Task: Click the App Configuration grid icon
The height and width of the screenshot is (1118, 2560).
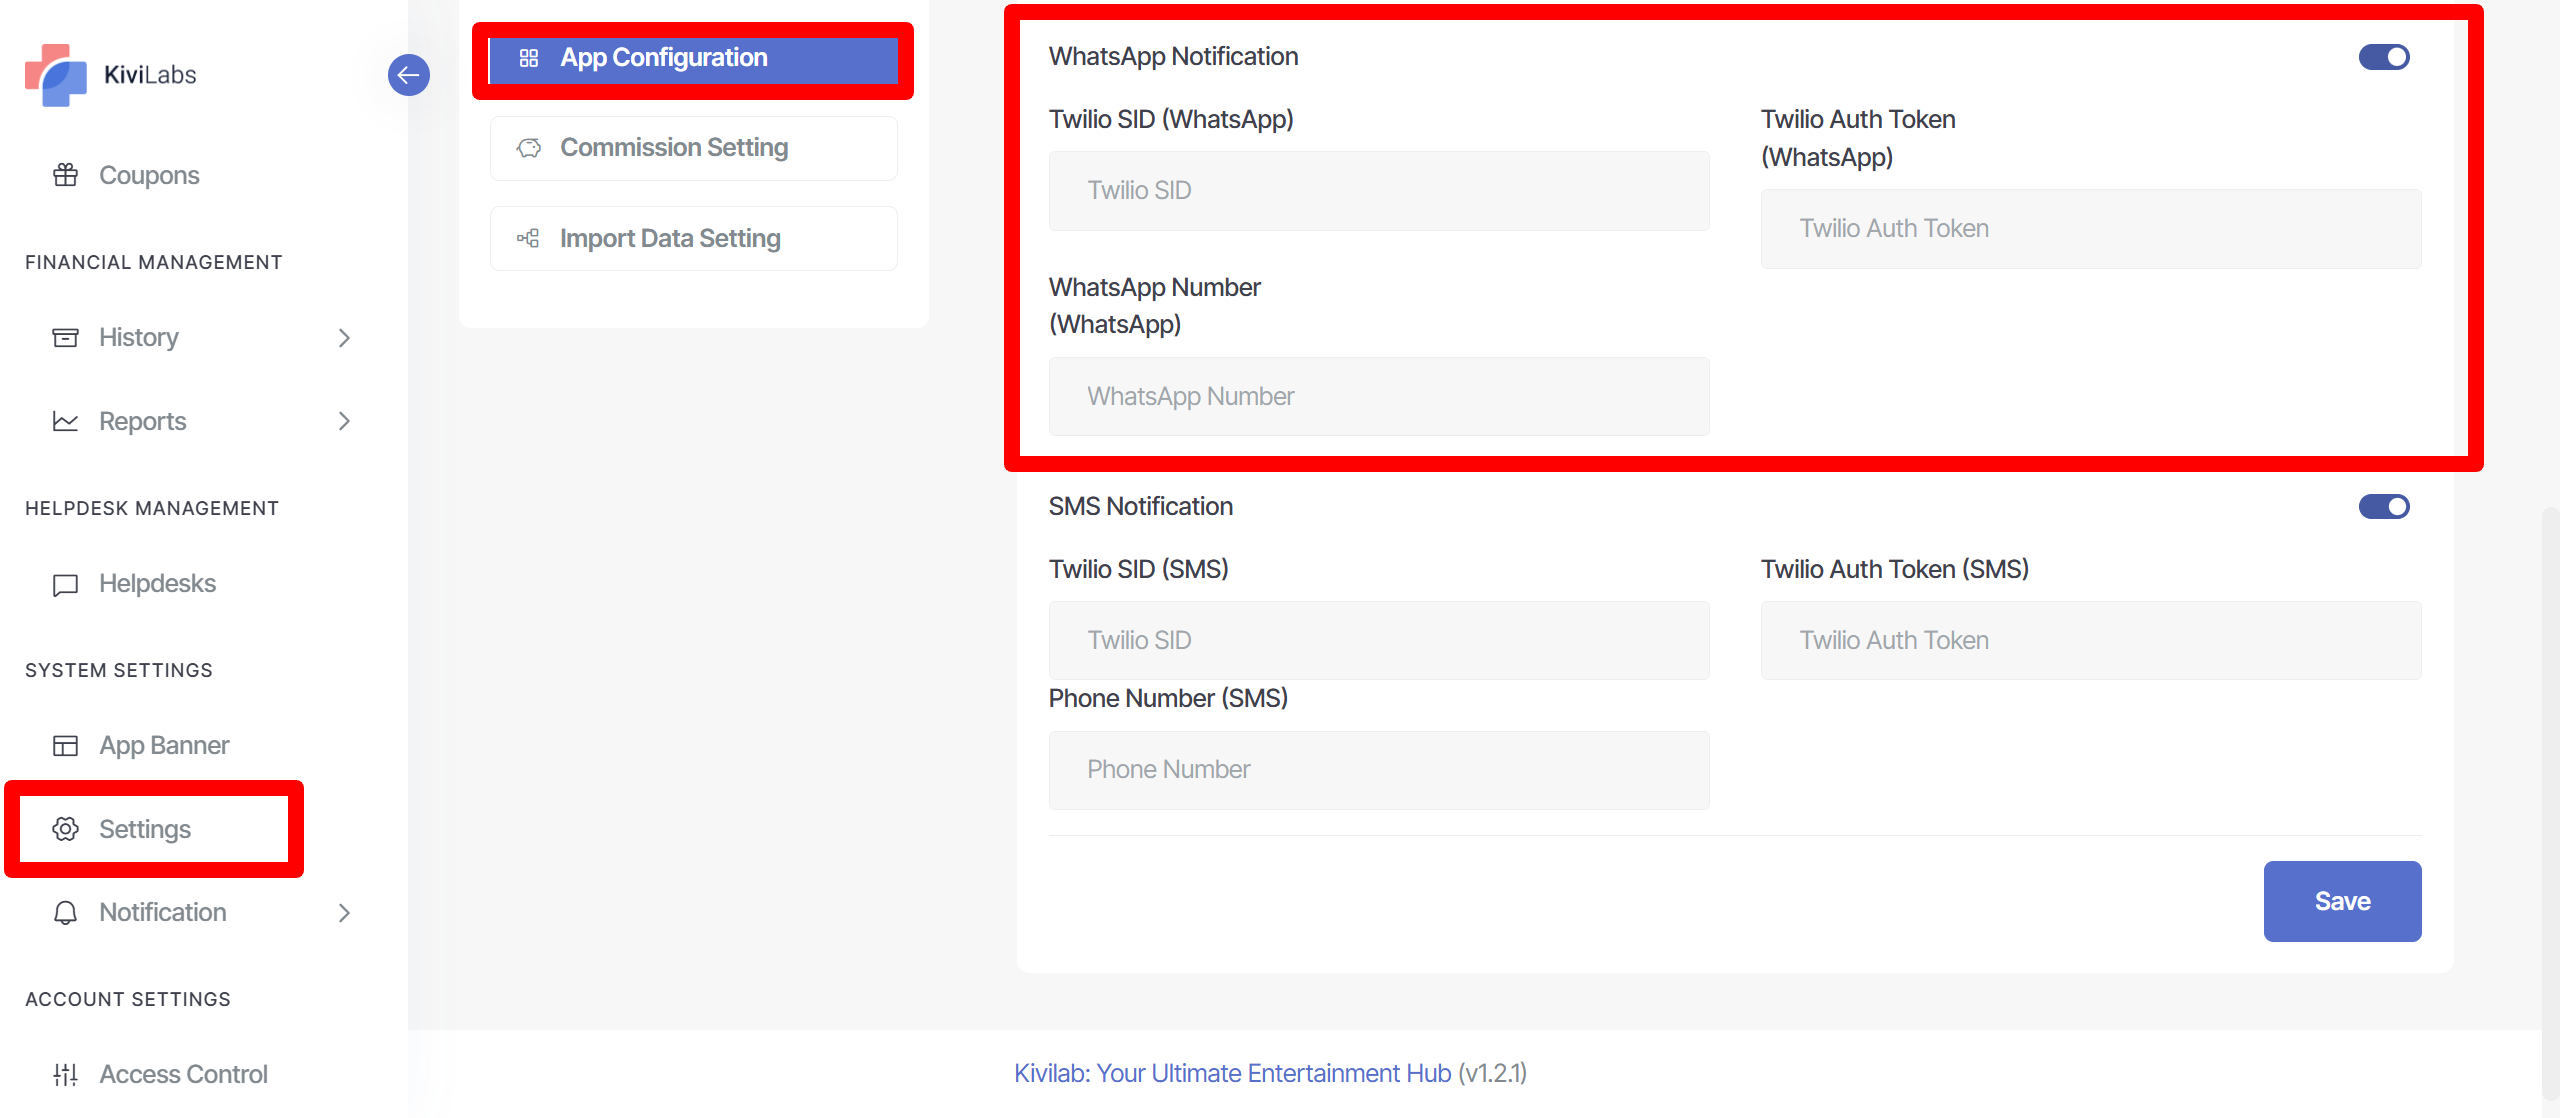Action: click(529, 58)
